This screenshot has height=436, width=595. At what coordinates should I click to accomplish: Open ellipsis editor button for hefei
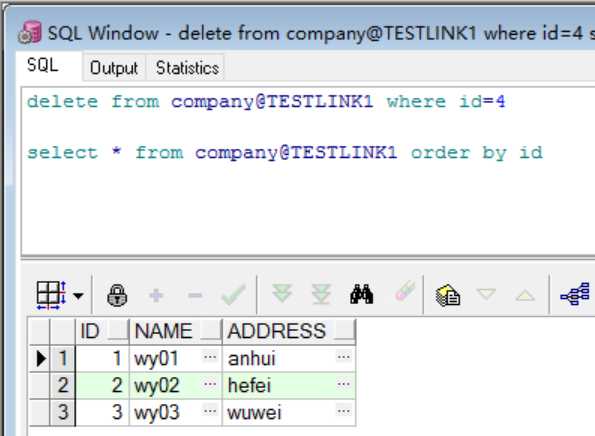344,384
